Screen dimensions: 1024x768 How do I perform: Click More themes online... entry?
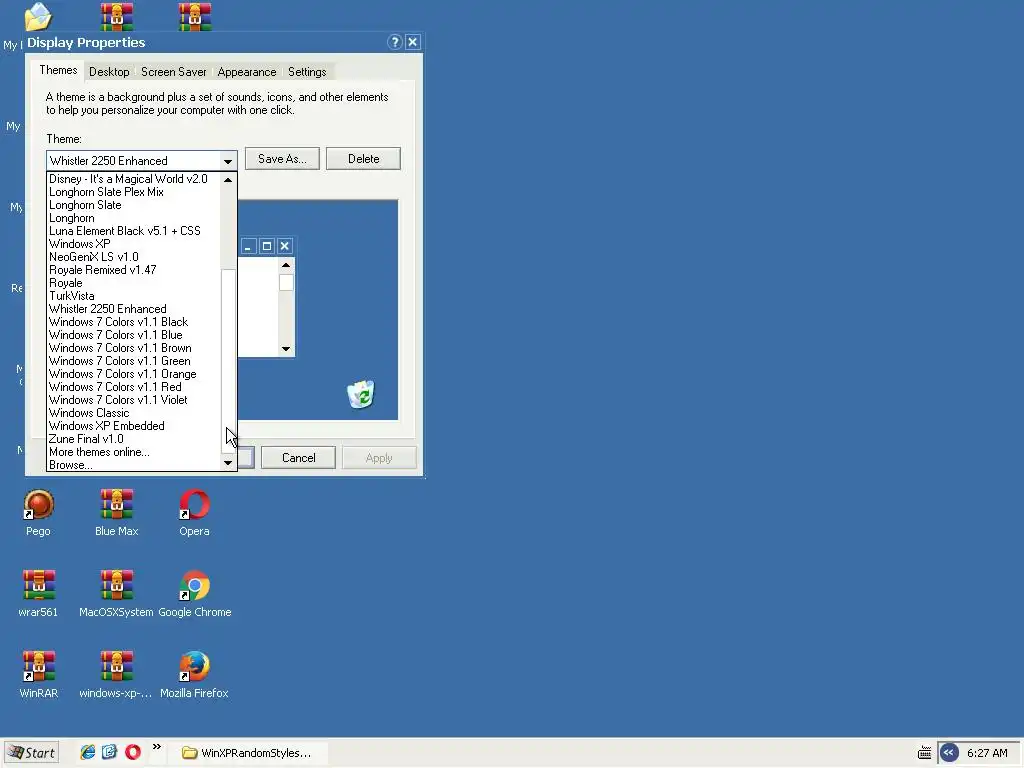pos(134,452)
